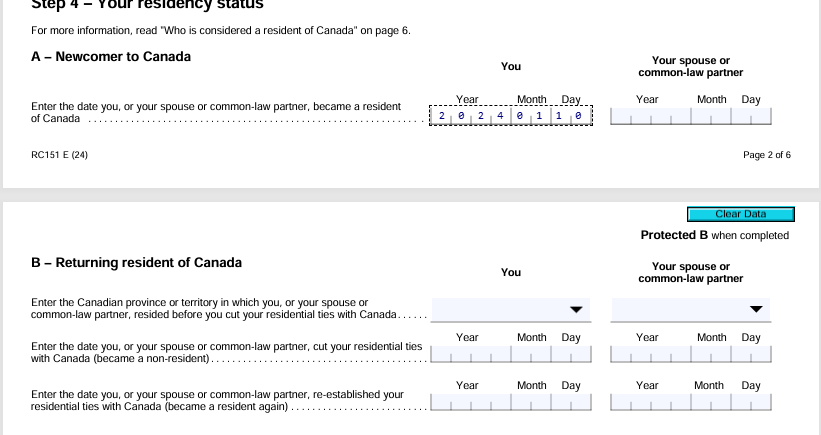
Task: Click your cut residential ties Month field
Action: (529, 355)
